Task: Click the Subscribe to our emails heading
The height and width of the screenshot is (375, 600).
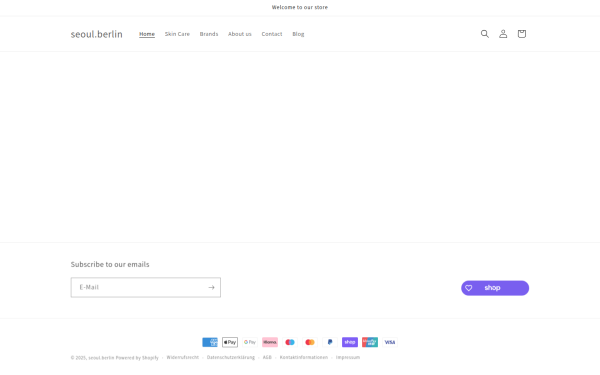Action: click(x=110, y=264)
